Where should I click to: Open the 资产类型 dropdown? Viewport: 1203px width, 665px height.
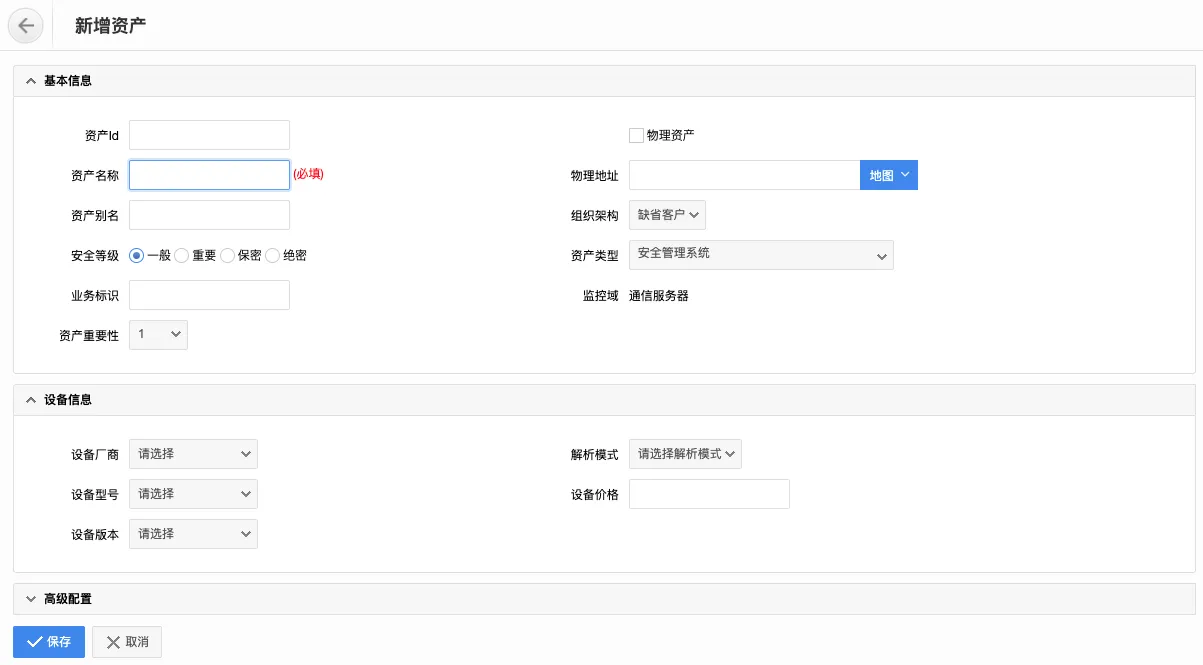[x=760, y=255]
